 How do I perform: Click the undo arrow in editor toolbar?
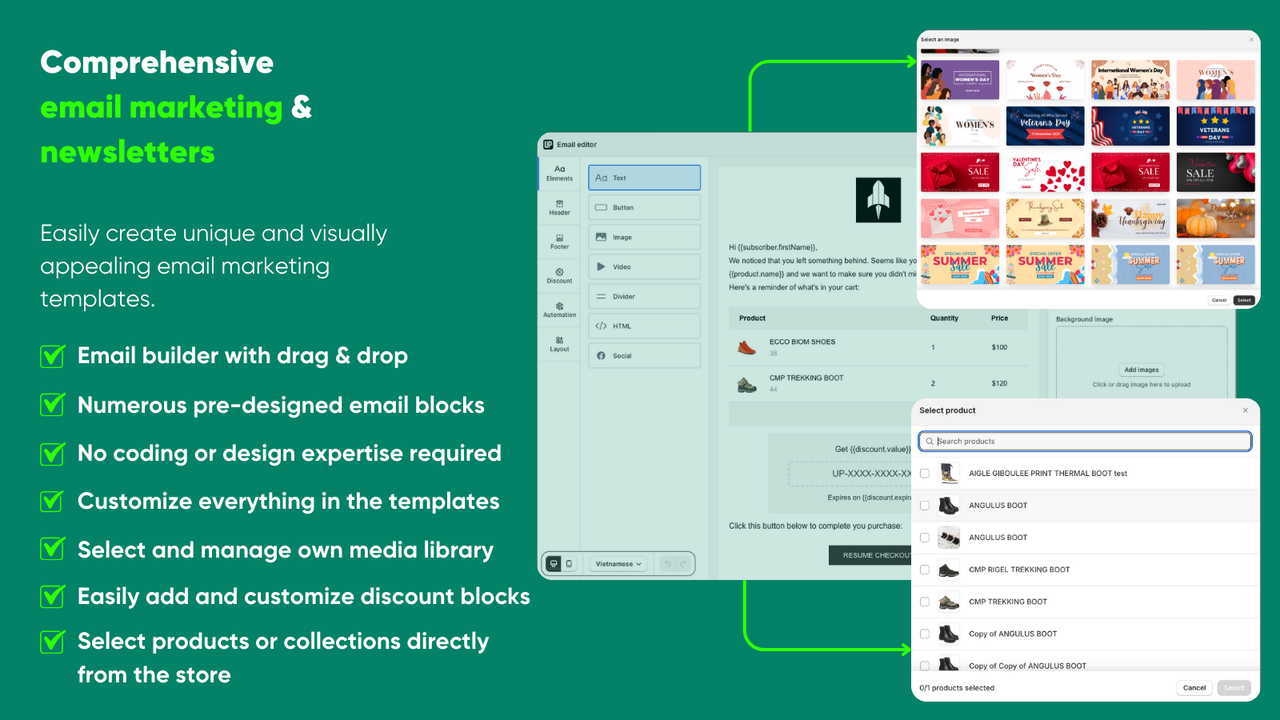(x=667, y=564)
